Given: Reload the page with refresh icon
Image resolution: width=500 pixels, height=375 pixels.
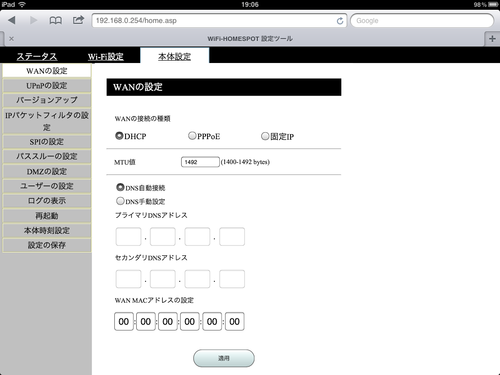Looking at the screenshot, I should click(340, 21).
